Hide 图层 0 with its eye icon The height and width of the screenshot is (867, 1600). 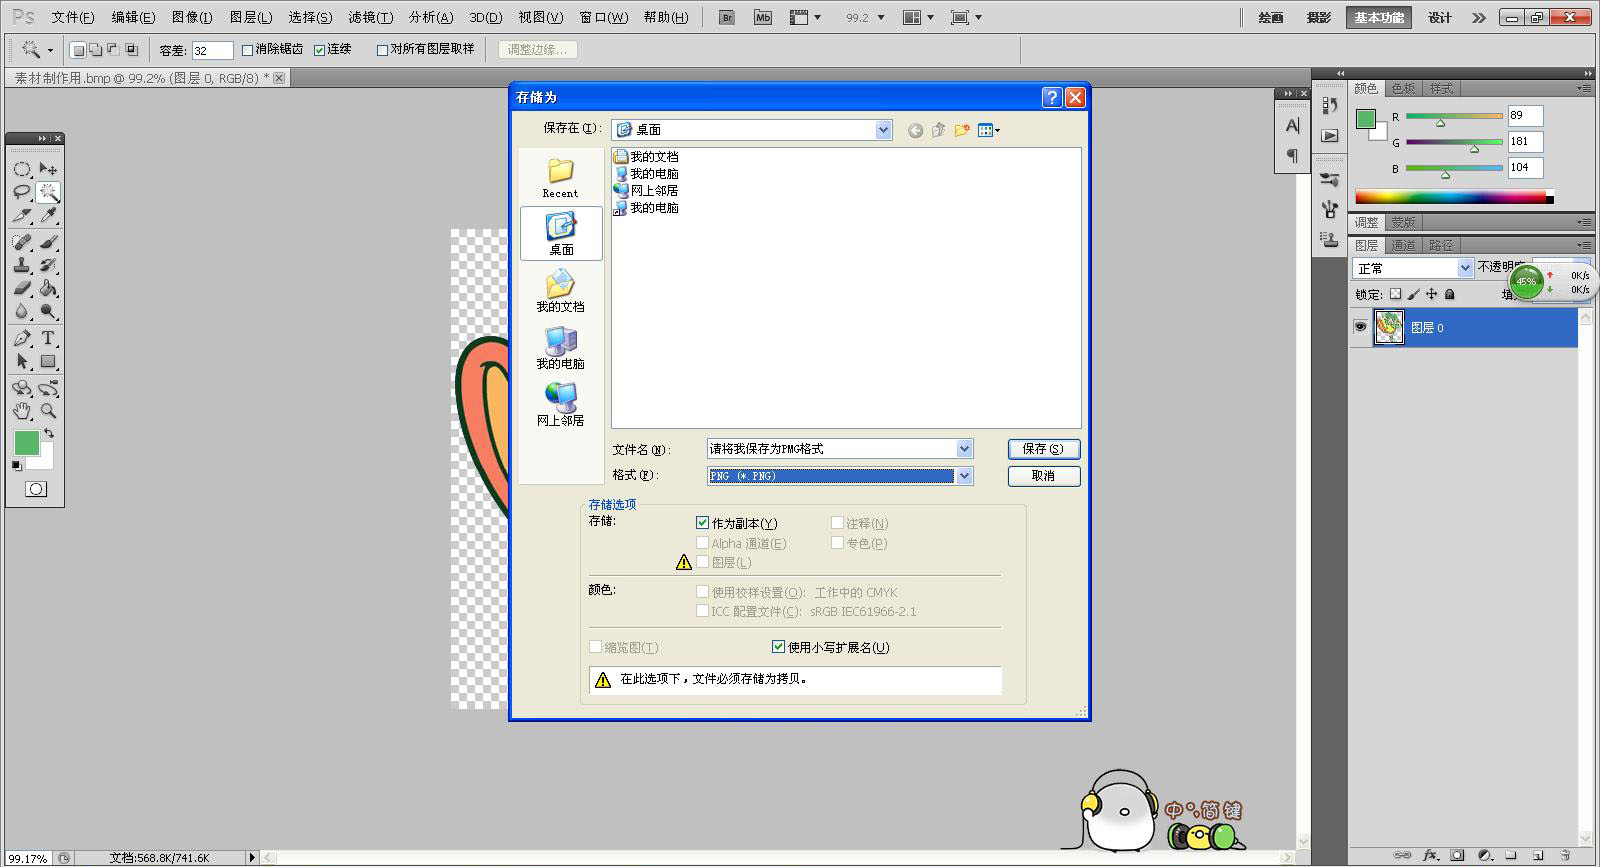point(1360,327)
